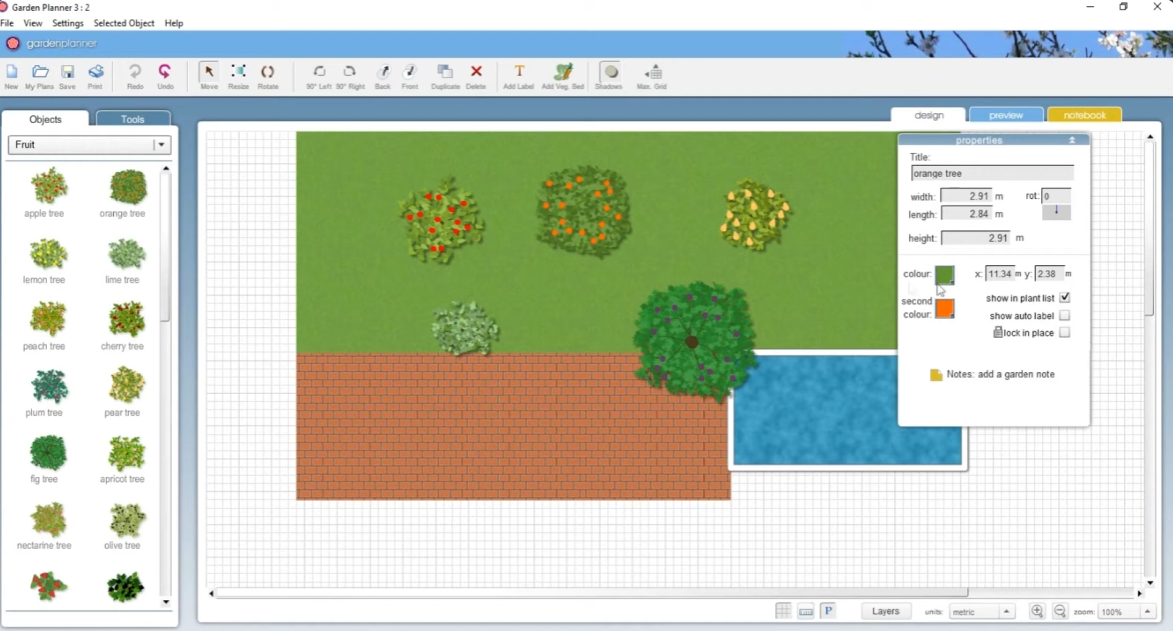Toggle the P icon in status bar
The height and width of the screenshot is (631, 1173).
tap(828, 612)
